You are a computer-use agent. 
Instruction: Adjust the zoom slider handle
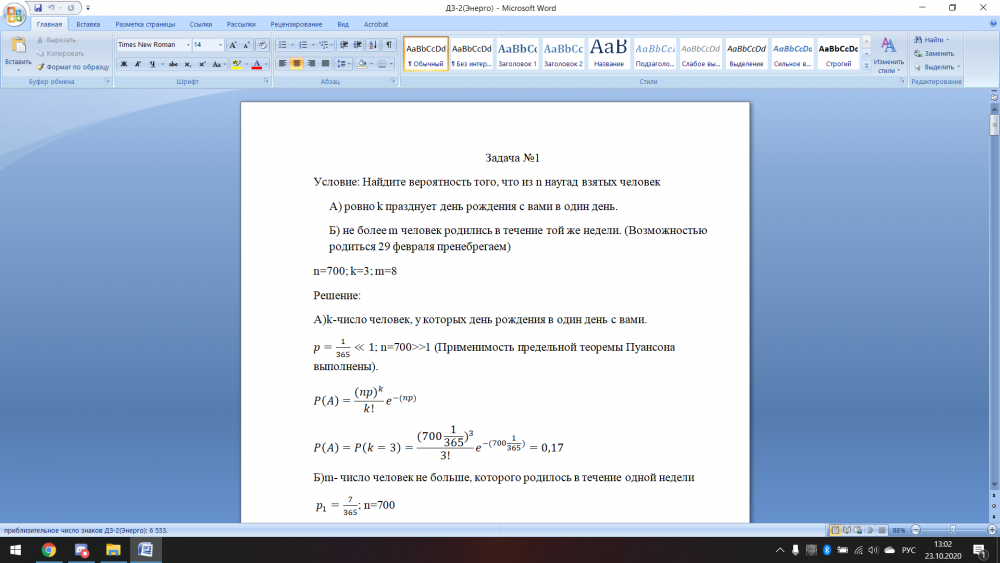(x=953, y=530)
